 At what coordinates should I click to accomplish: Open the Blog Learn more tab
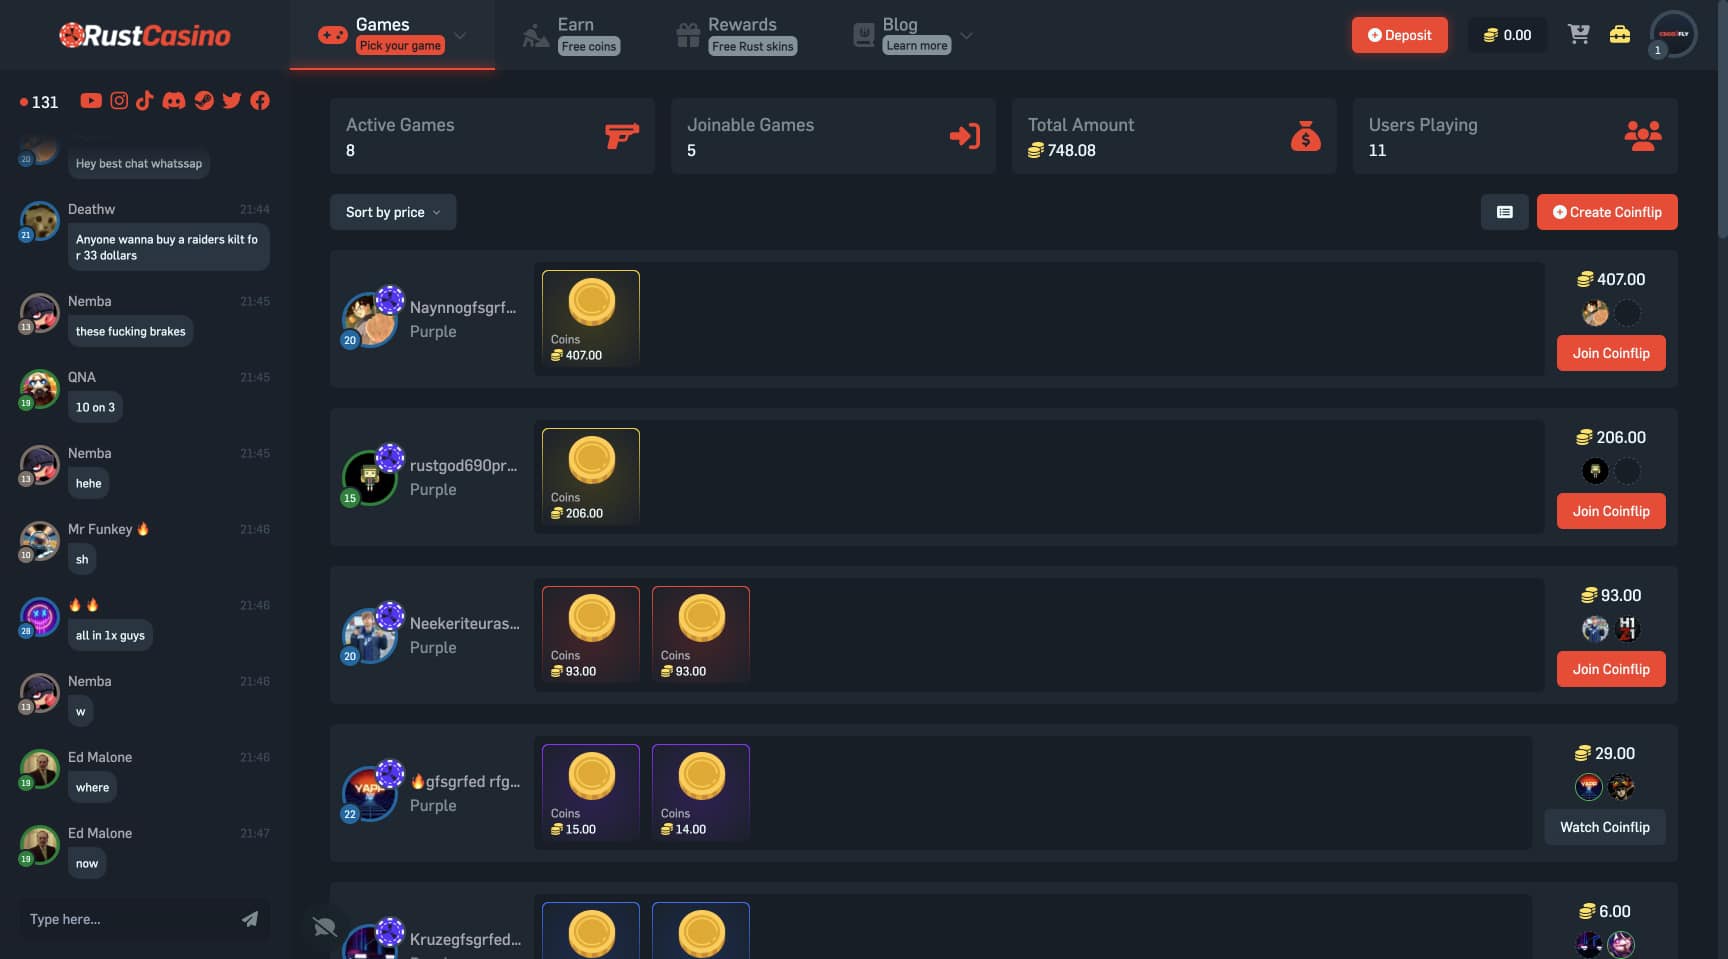coord(902,35)
